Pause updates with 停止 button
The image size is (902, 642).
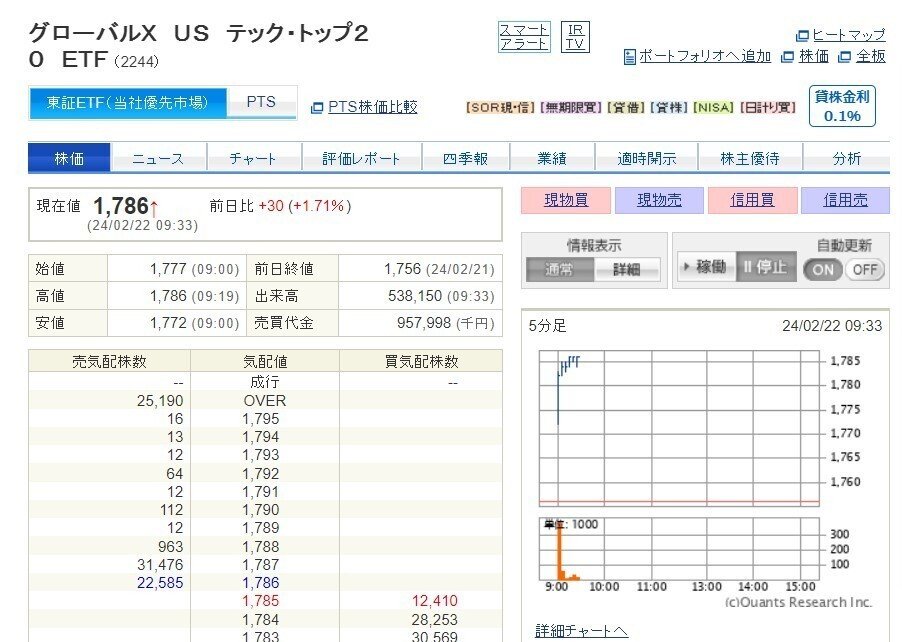pyautogui.click(x=766, y=266)
